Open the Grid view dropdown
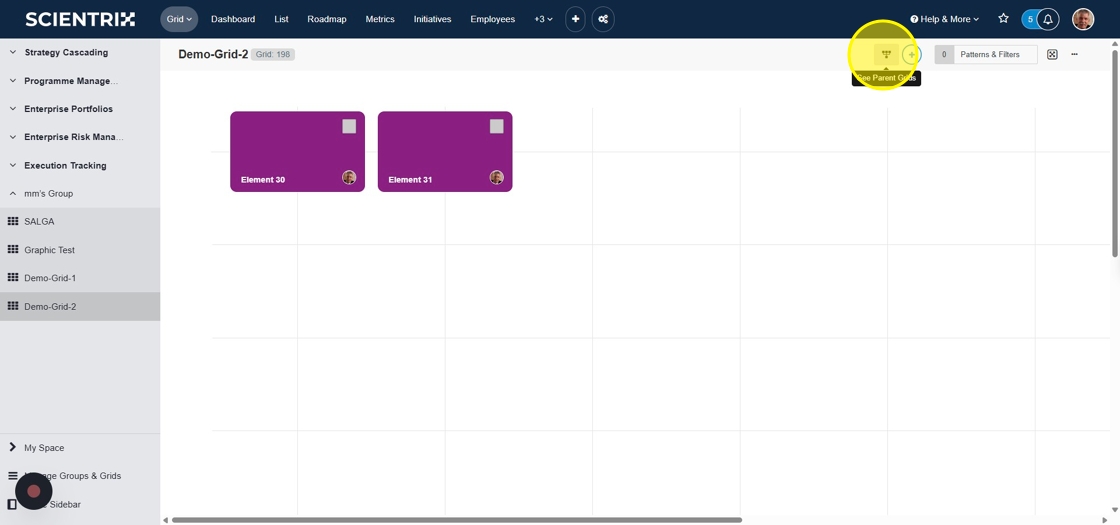Screen dimensions: 1120x525 (x=179, y=19)
